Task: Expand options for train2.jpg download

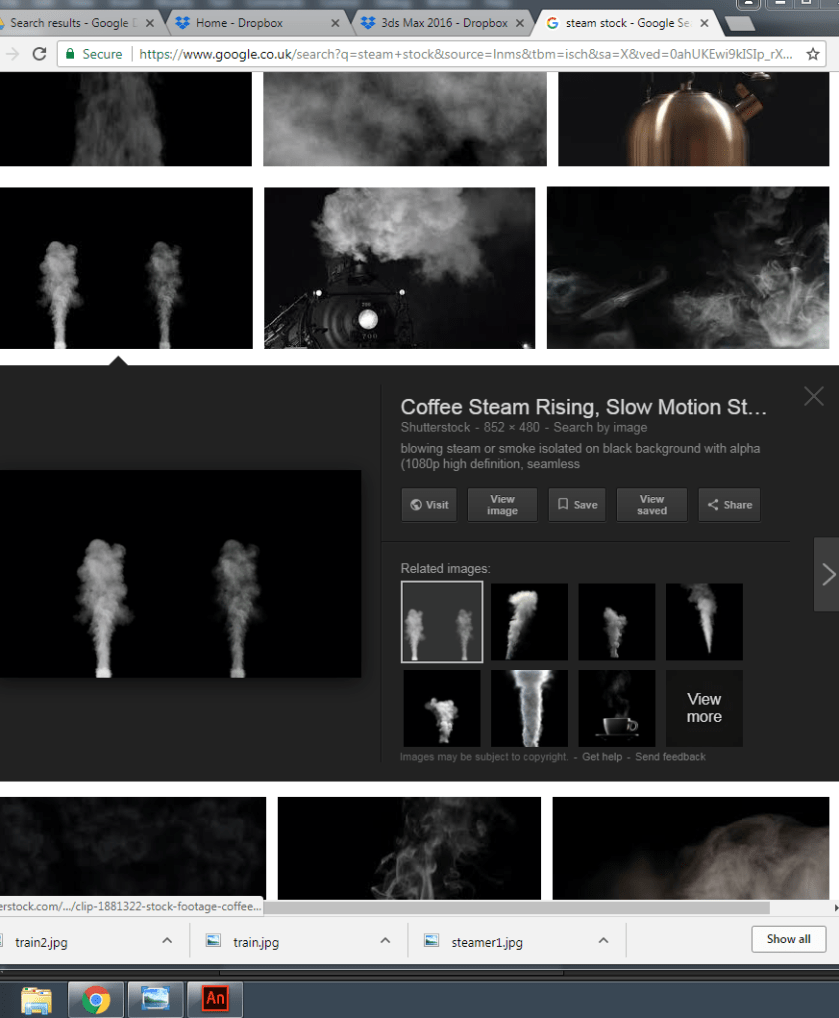Action: coord(167,941)
